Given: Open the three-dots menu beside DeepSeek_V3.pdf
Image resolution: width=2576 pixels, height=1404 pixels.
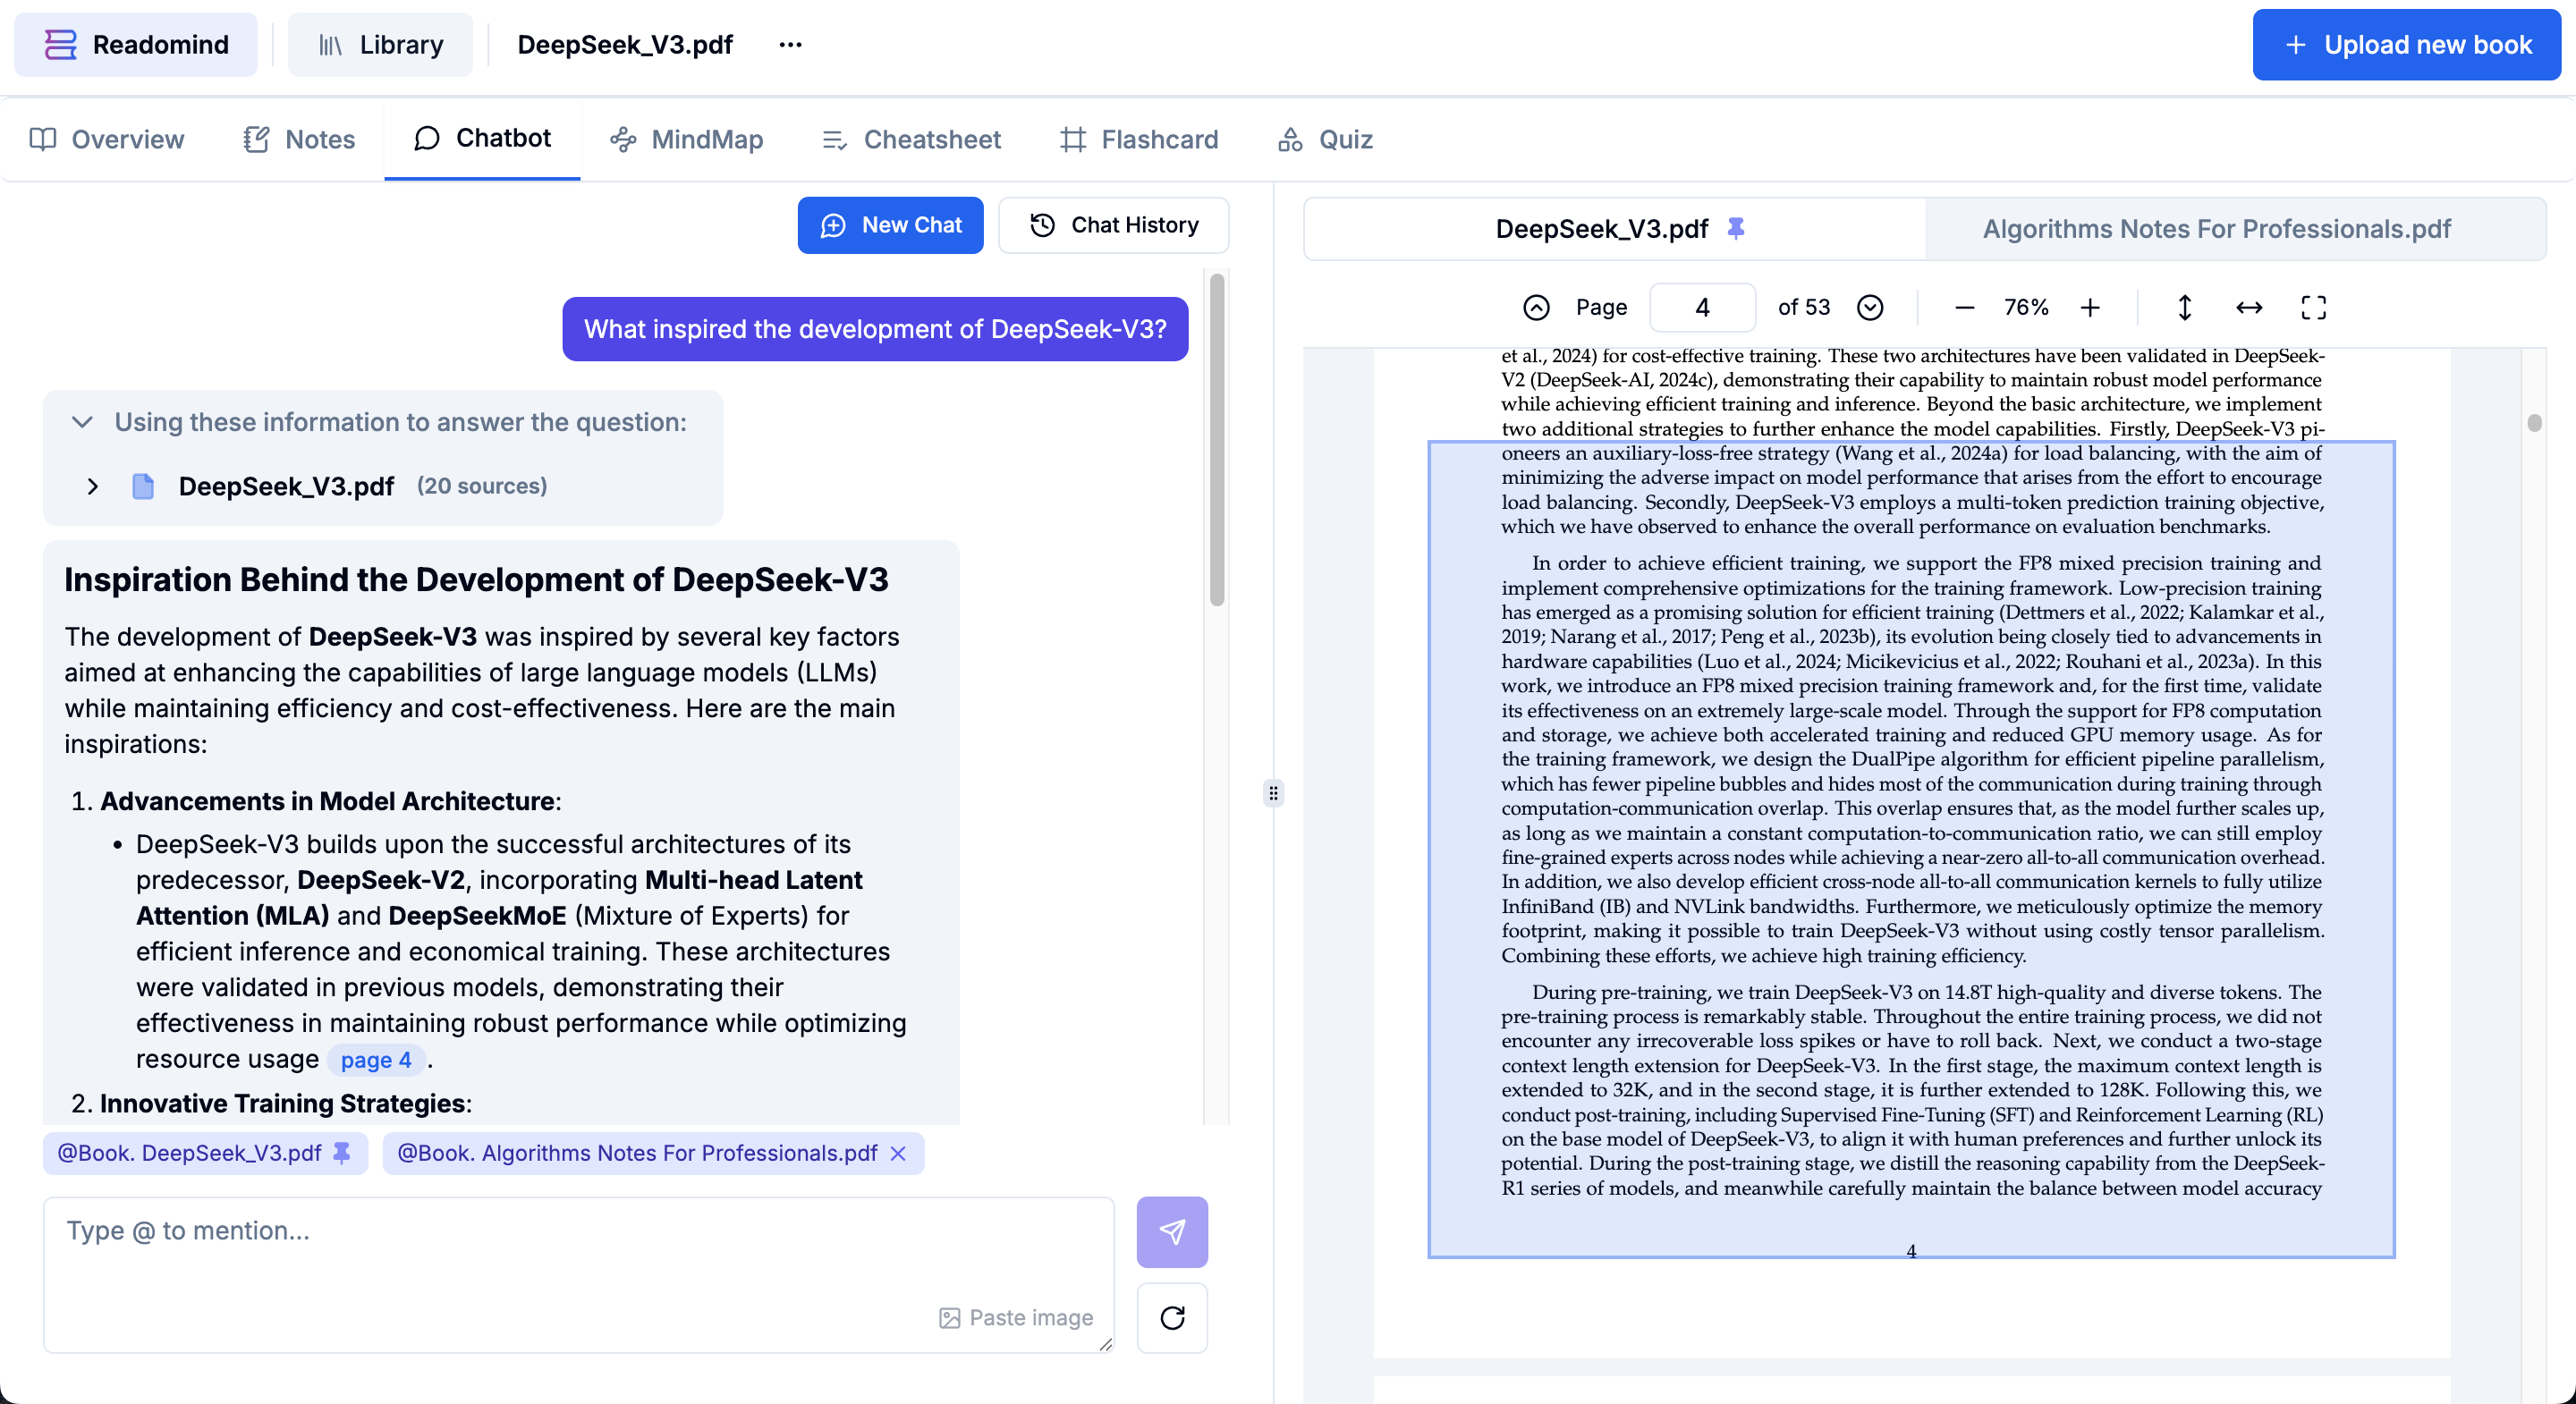Looking at the screenshot, I should point(790,45).
